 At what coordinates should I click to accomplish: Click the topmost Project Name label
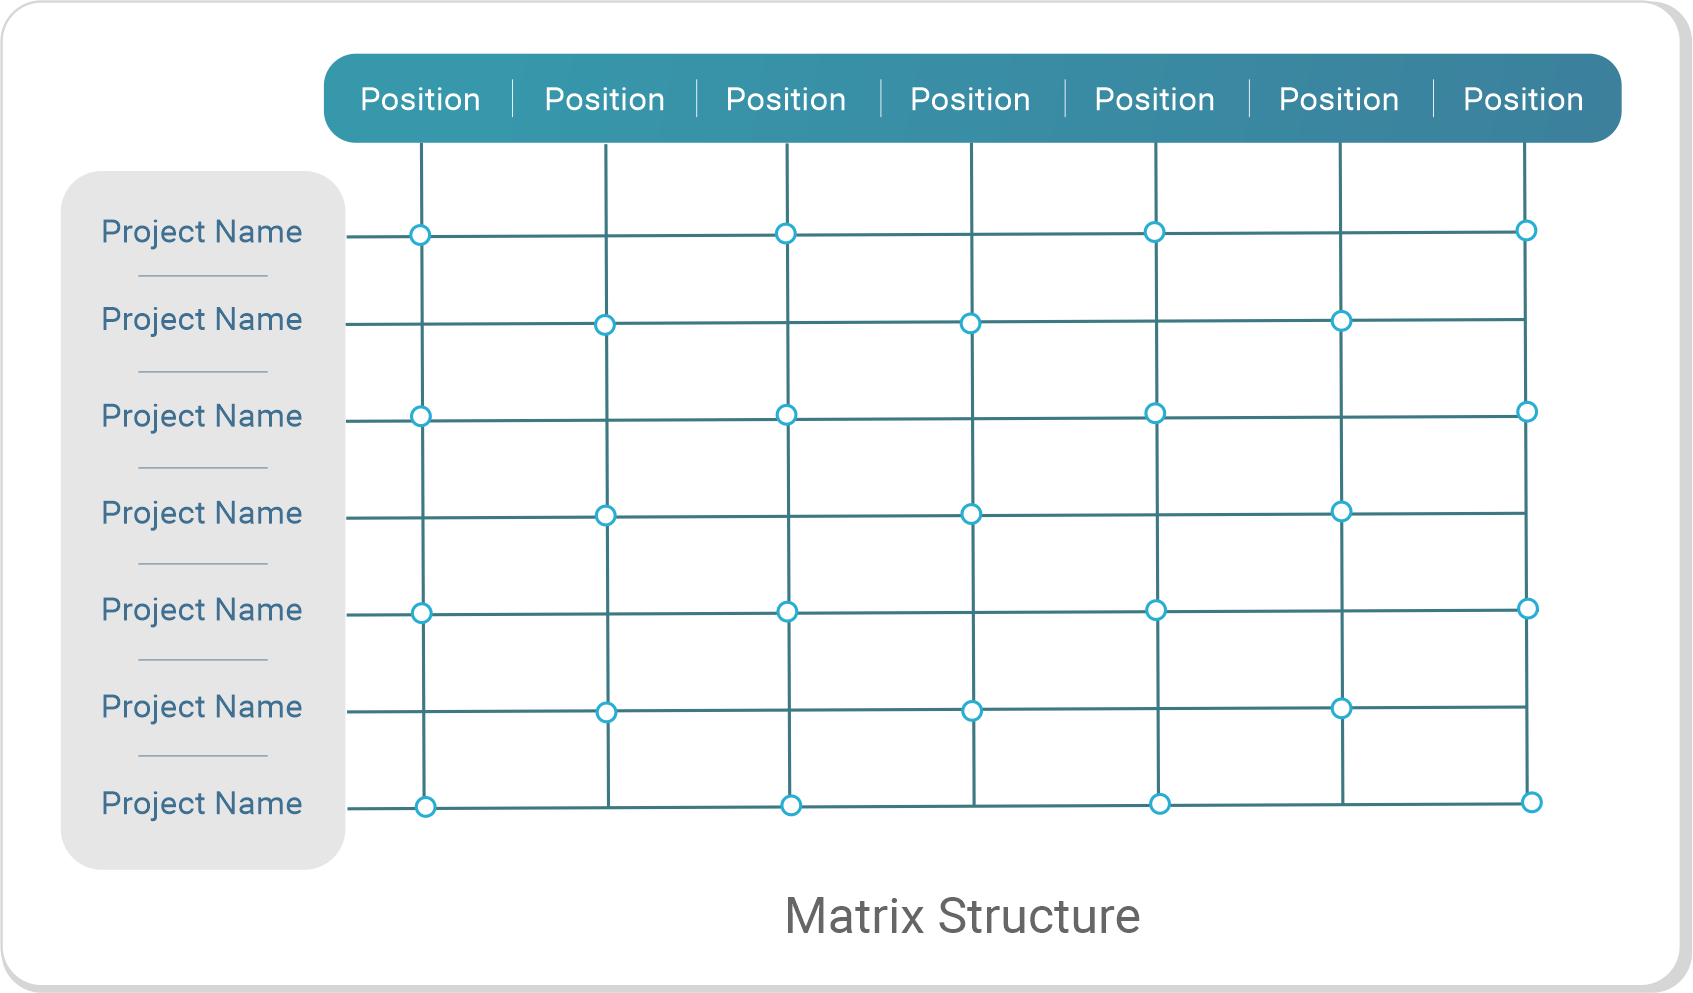tap(202, 232)
